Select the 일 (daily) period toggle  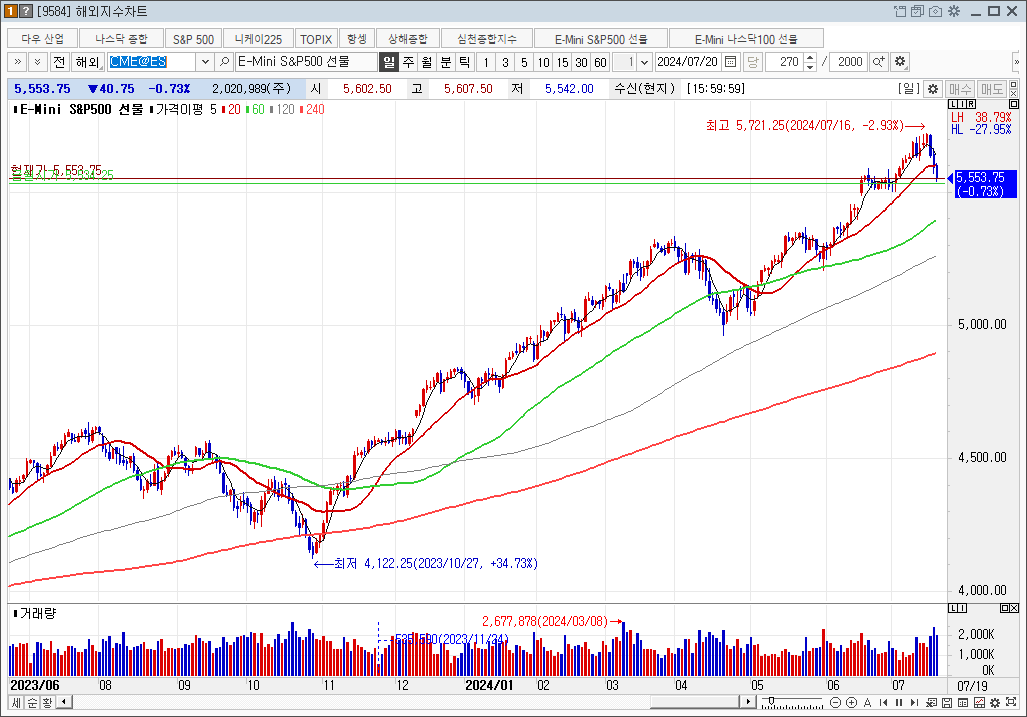click(389, 62)
